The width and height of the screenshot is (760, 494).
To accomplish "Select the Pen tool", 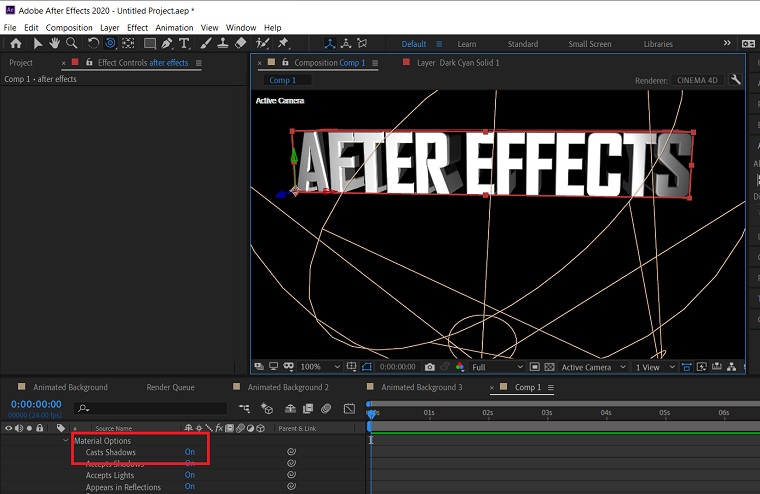I will (167, 44).
